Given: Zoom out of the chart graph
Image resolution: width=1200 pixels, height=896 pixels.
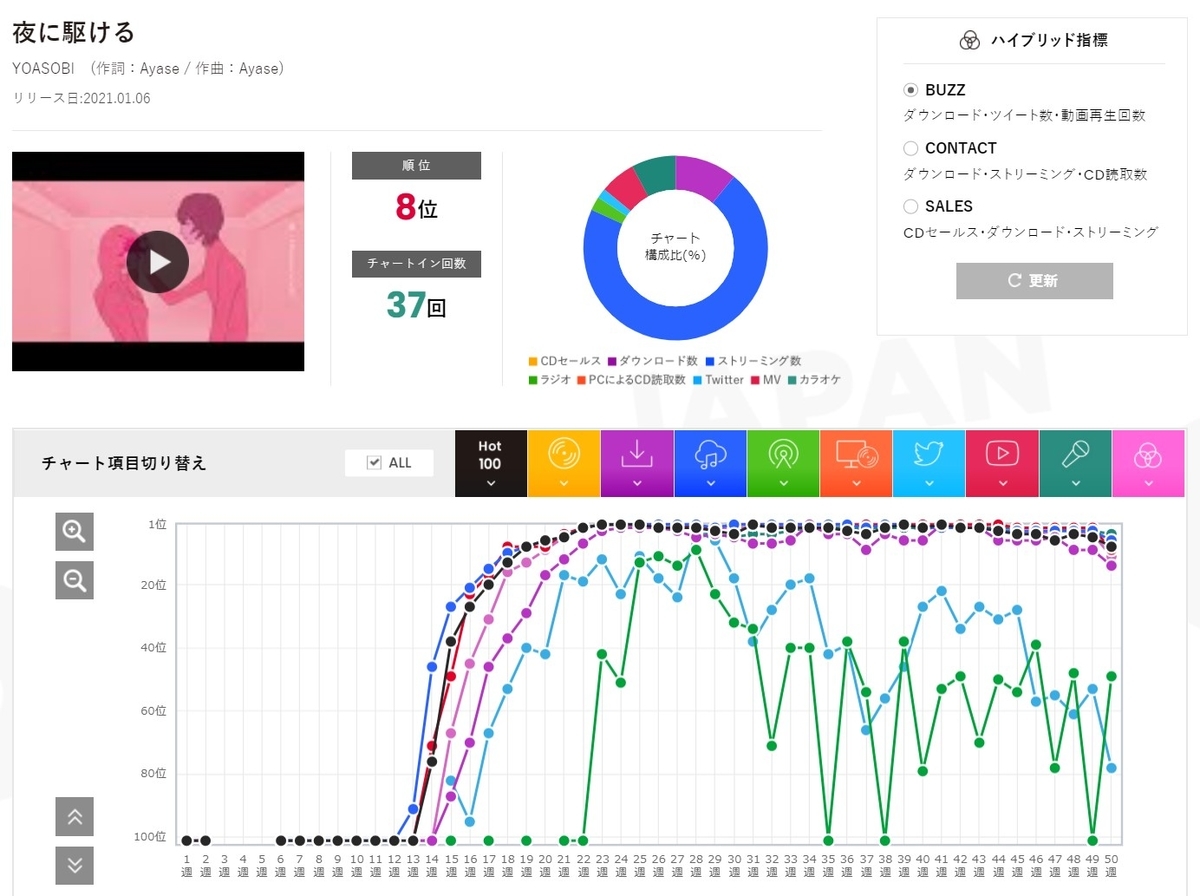Looking at the screenshot, I should point(75,580).
